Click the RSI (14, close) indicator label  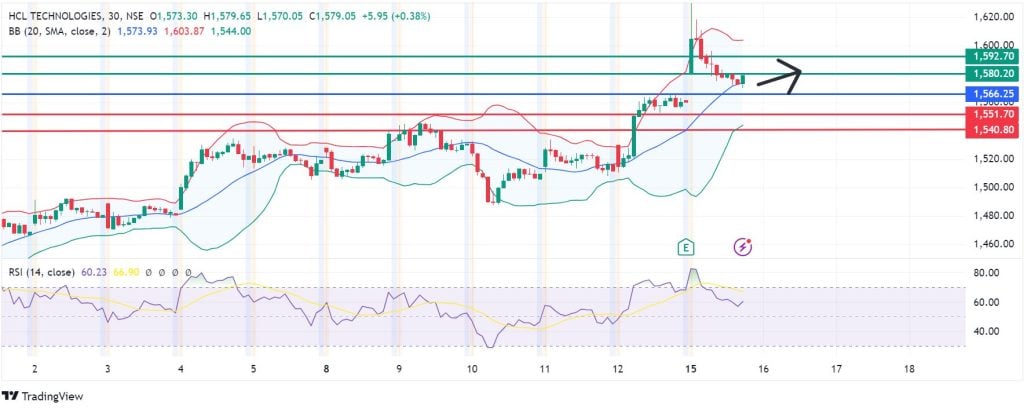tap(40, 272)
